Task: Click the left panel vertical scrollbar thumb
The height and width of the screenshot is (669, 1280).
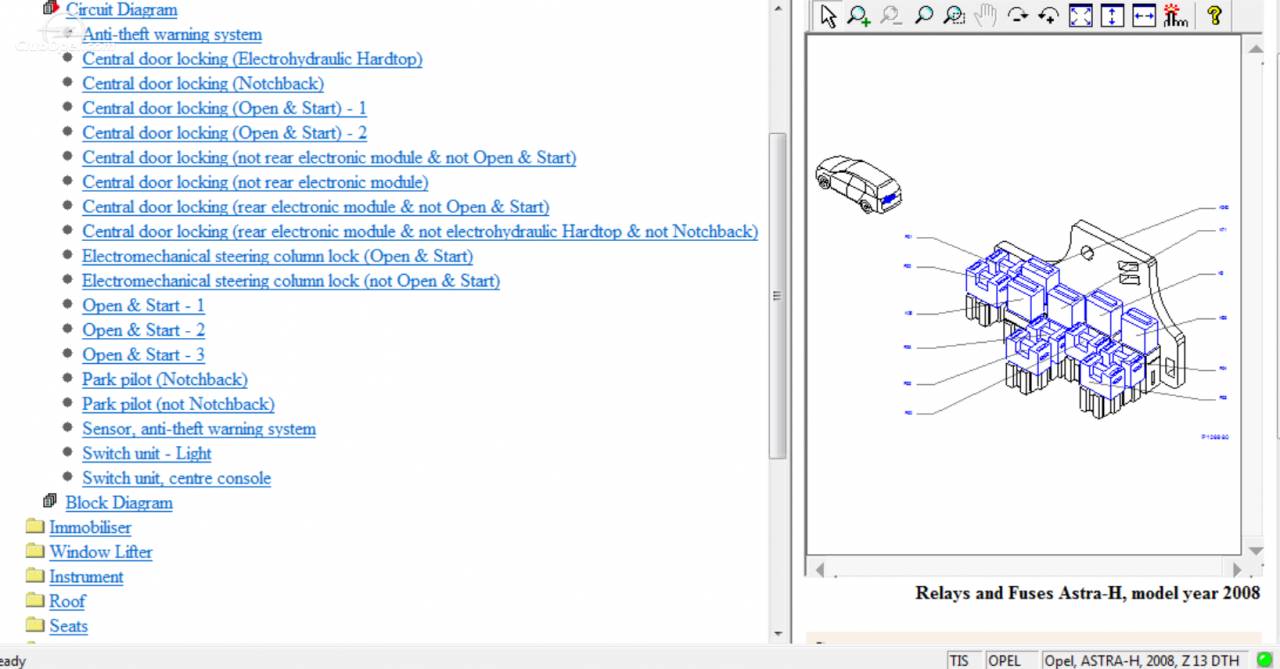Action: click(778, 296)
